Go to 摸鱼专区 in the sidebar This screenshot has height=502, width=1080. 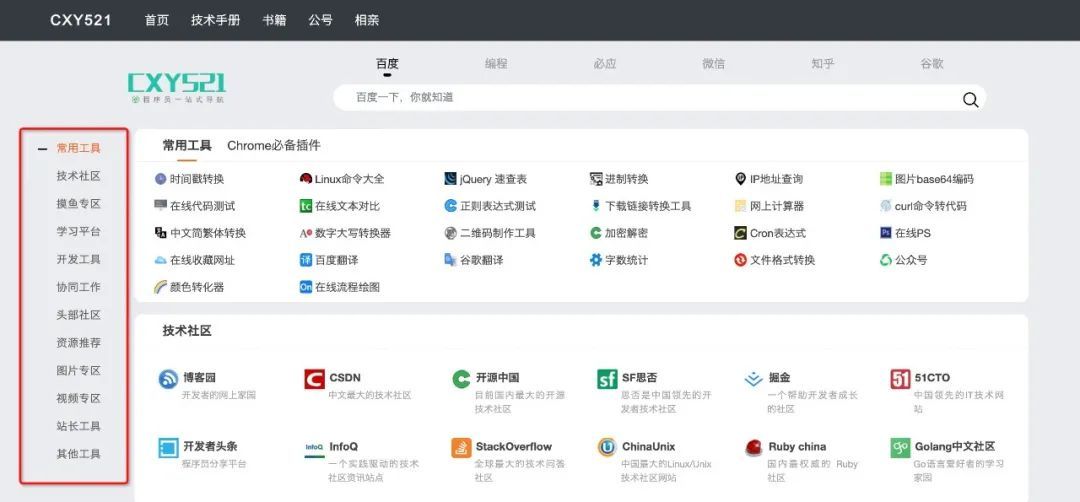79,204
